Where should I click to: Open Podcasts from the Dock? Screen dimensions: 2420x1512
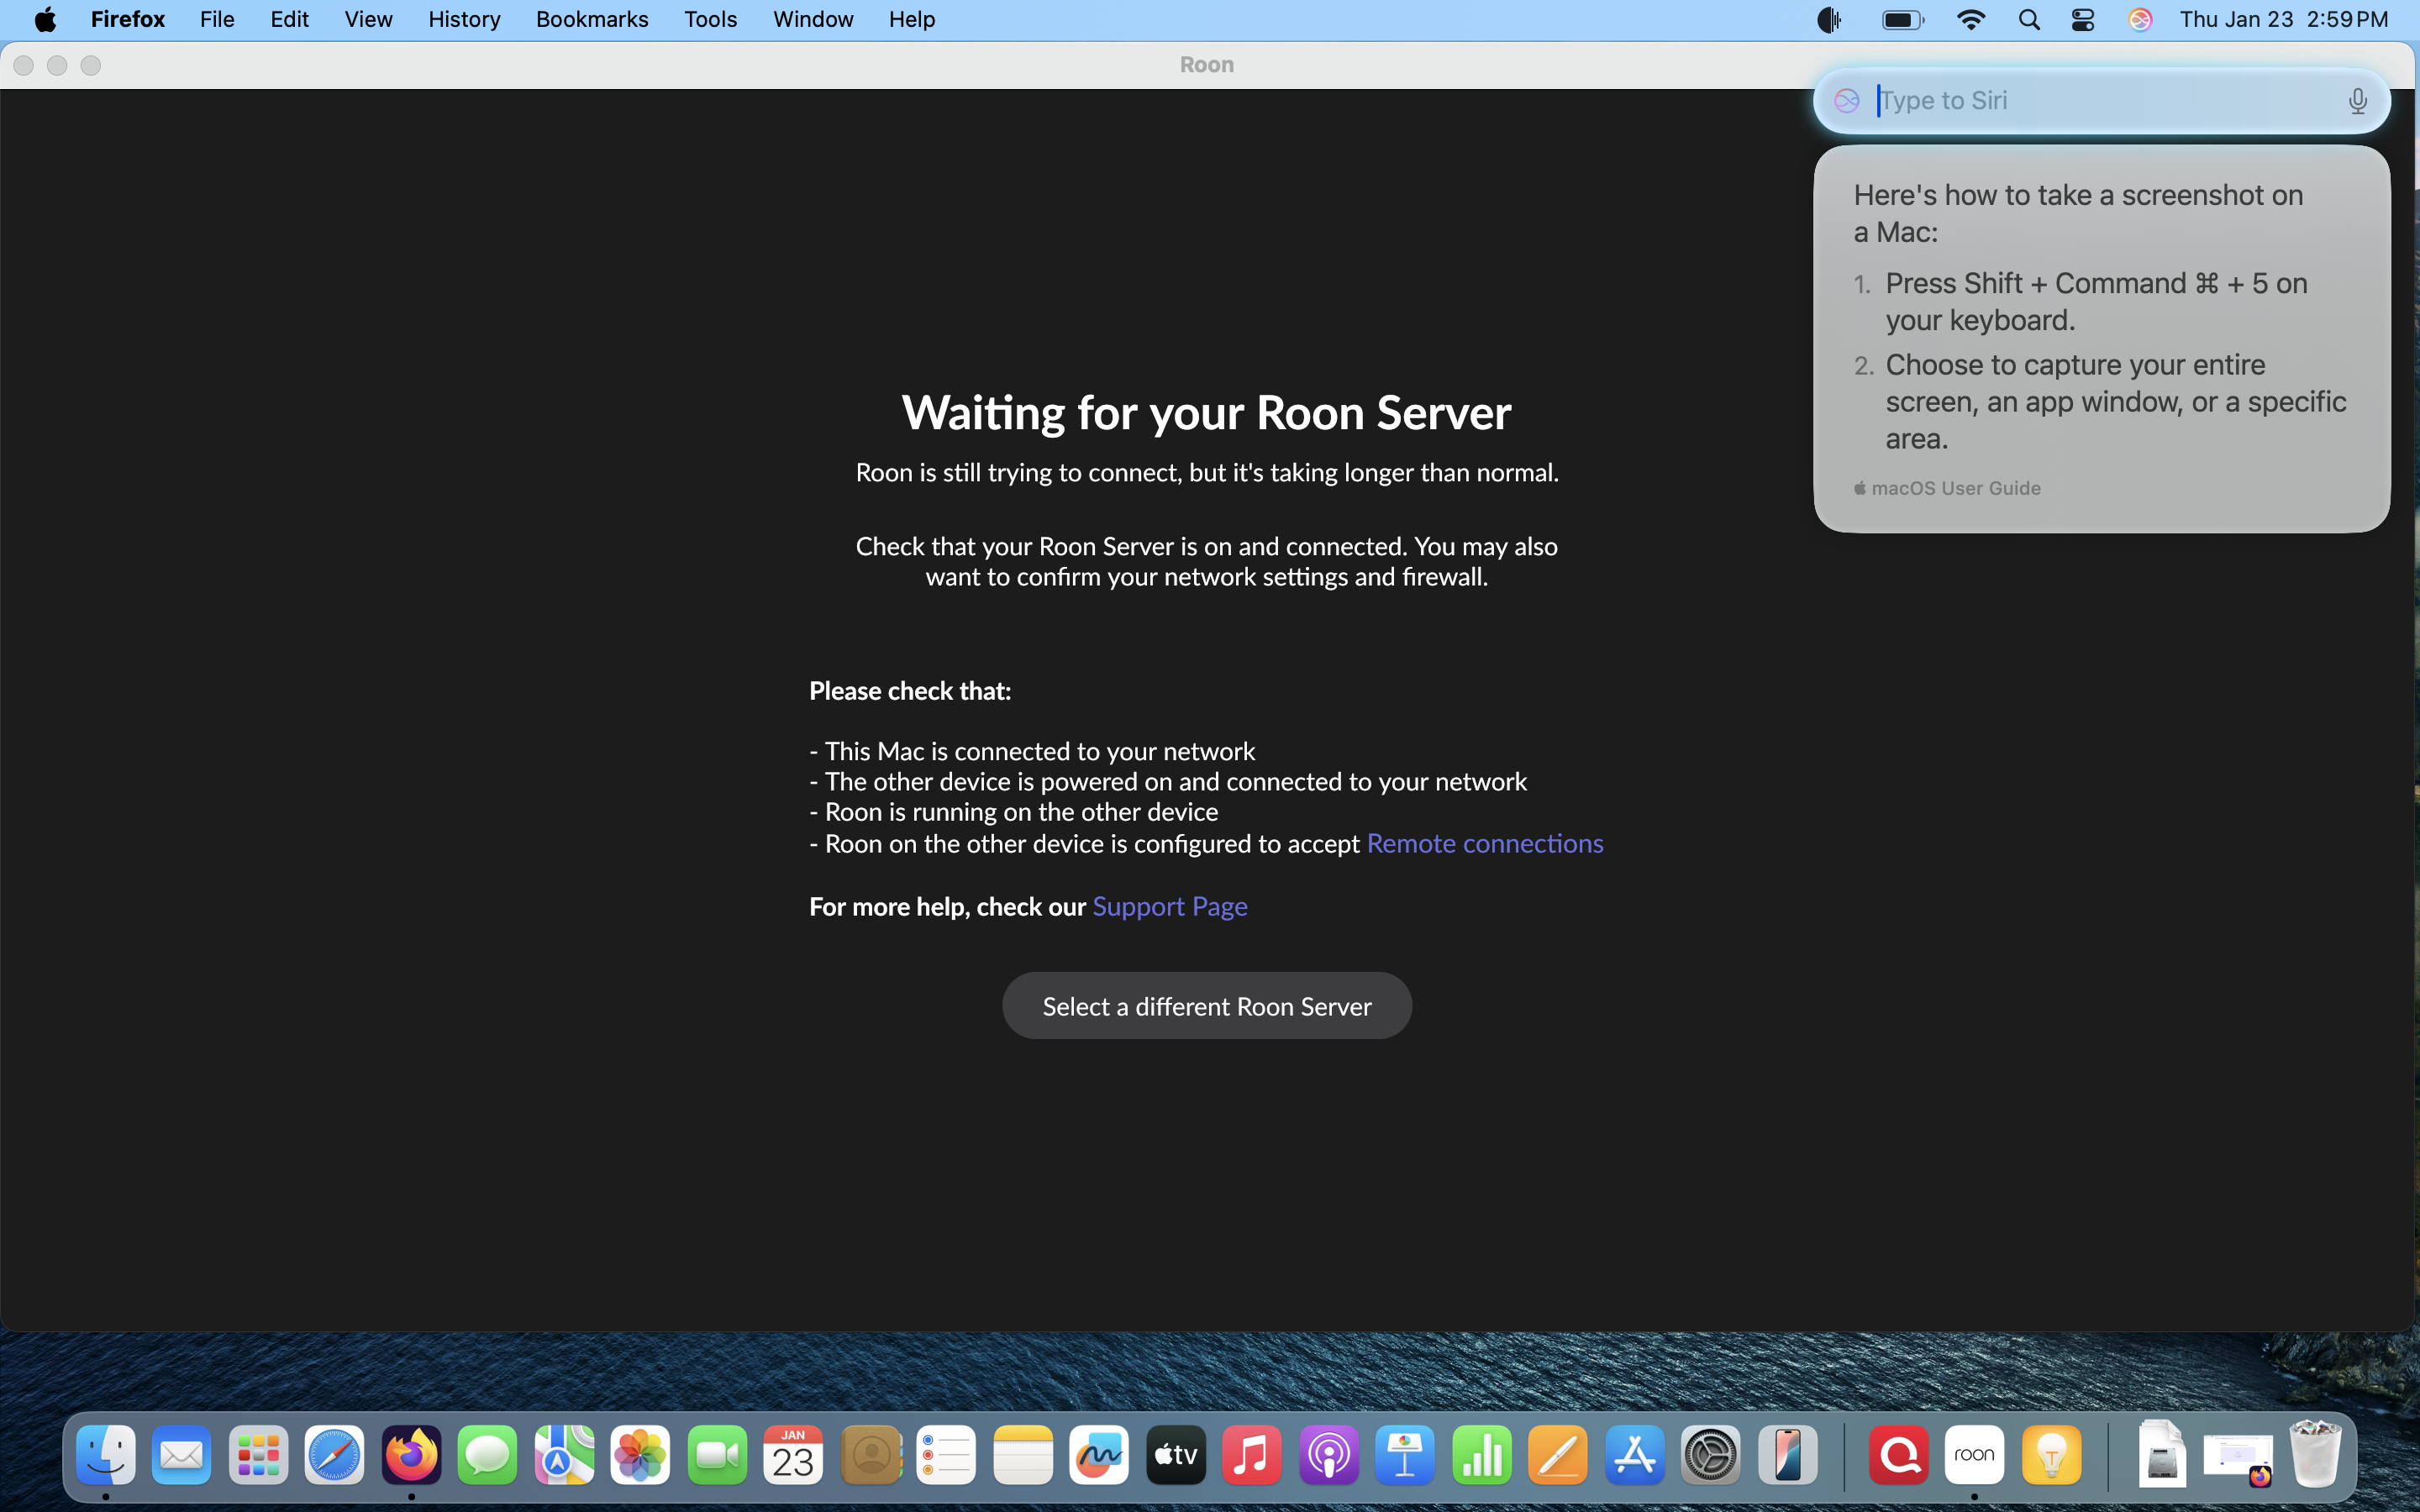point(1329,1454)
